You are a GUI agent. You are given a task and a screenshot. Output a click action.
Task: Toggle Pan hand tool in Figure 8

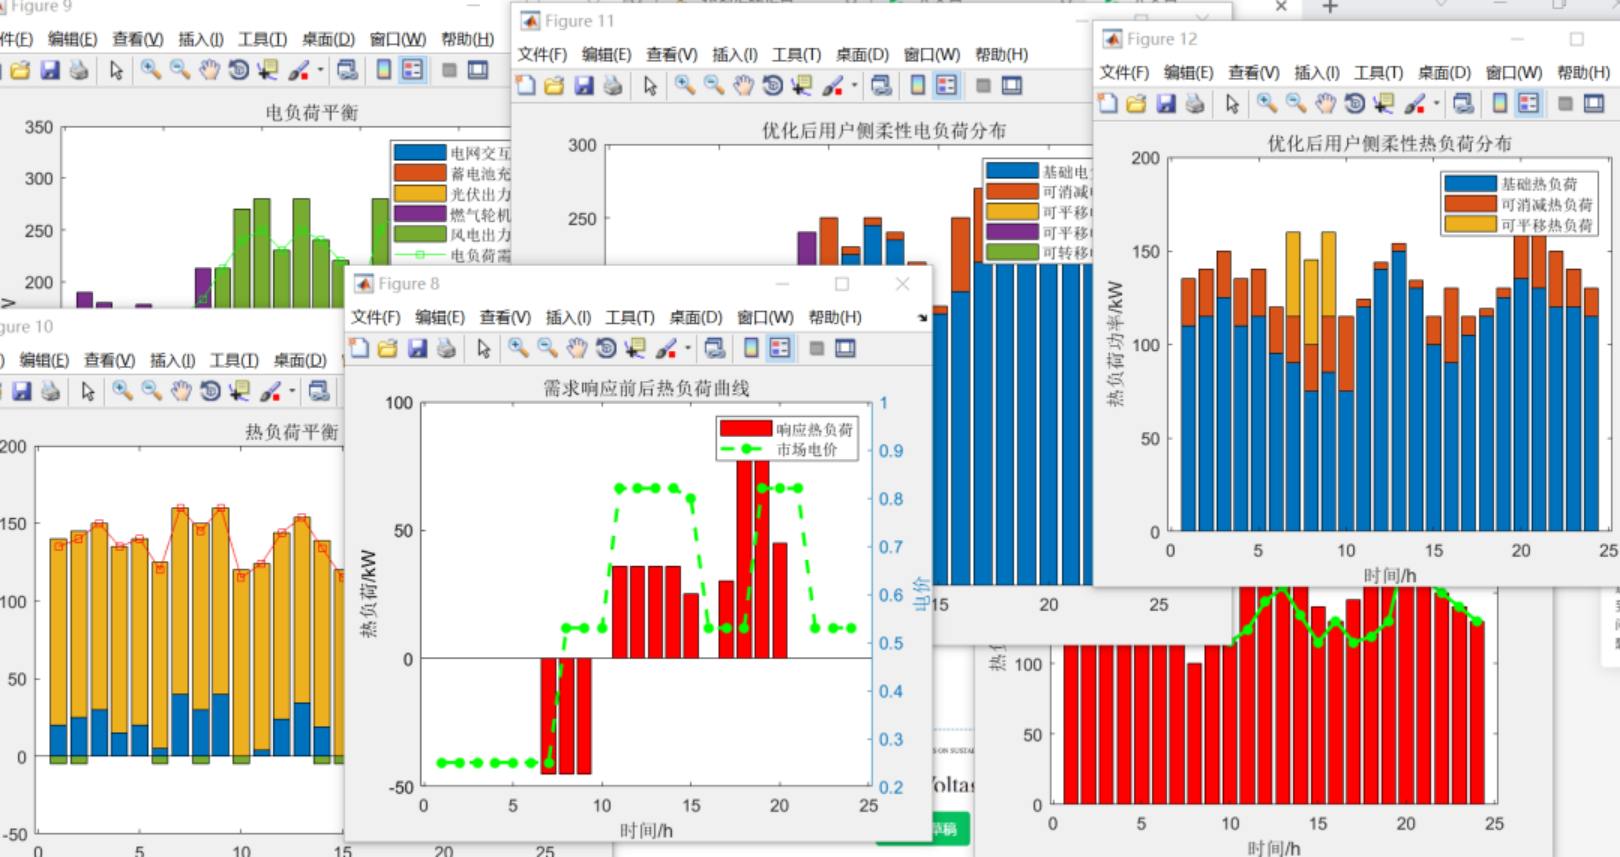(x=577, y=348)
